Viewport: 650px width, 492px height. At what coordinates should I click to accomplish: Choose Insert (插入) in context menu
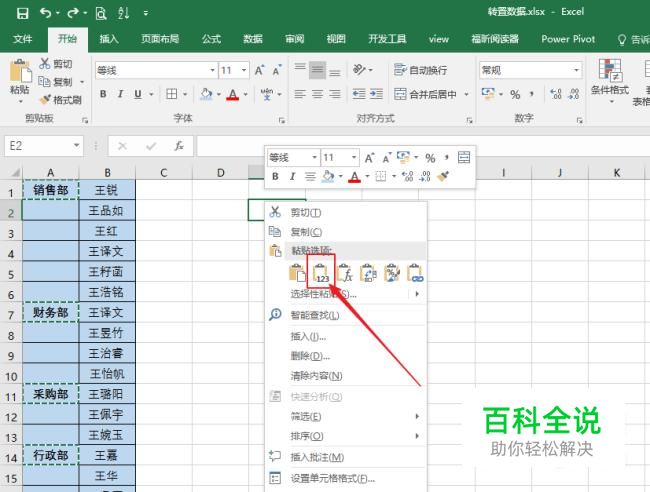tap(346, 336)
